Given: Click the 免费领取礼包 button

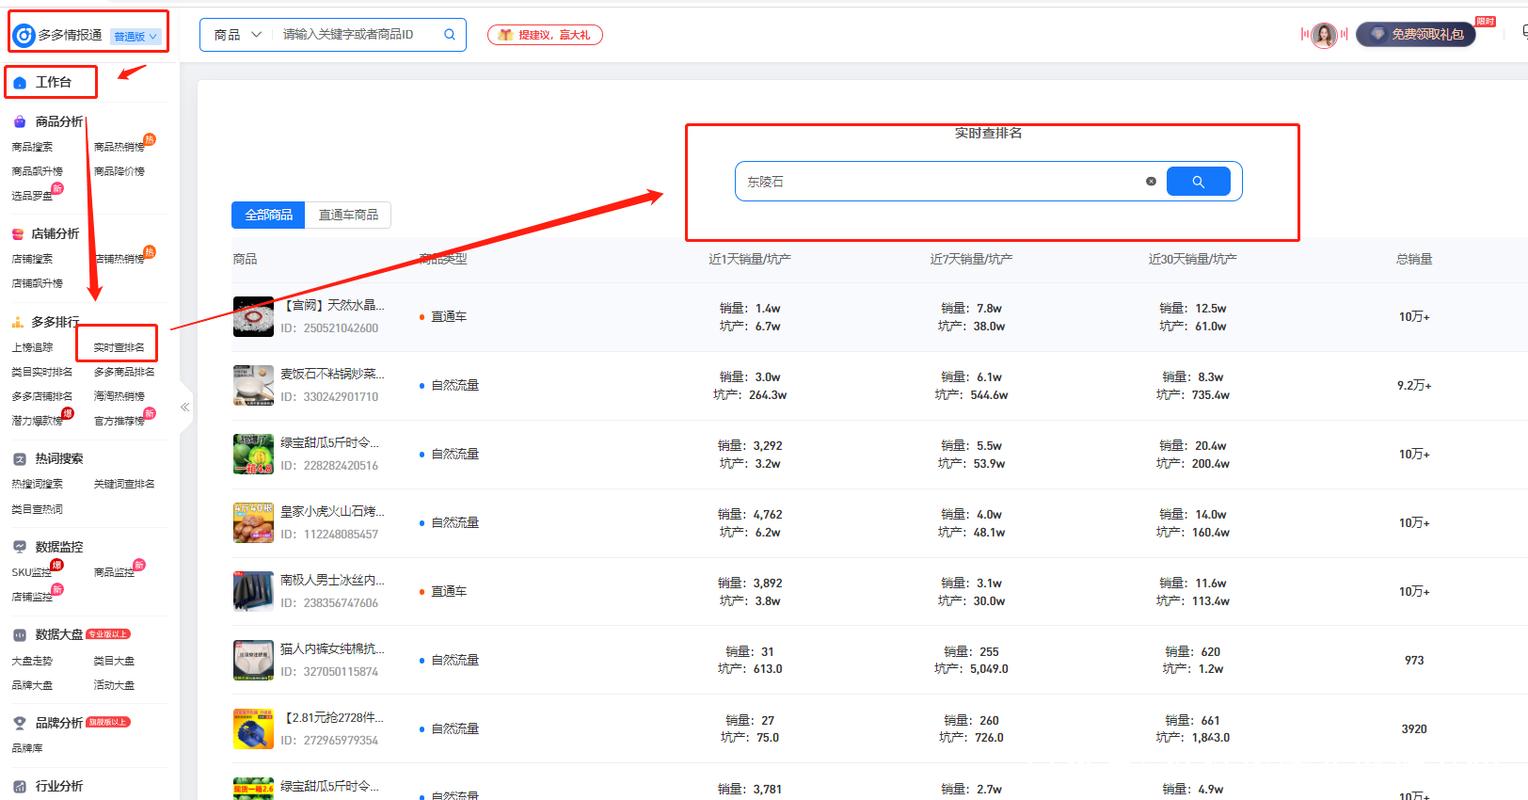Looking at the screenshot, I should (1416, 34).
